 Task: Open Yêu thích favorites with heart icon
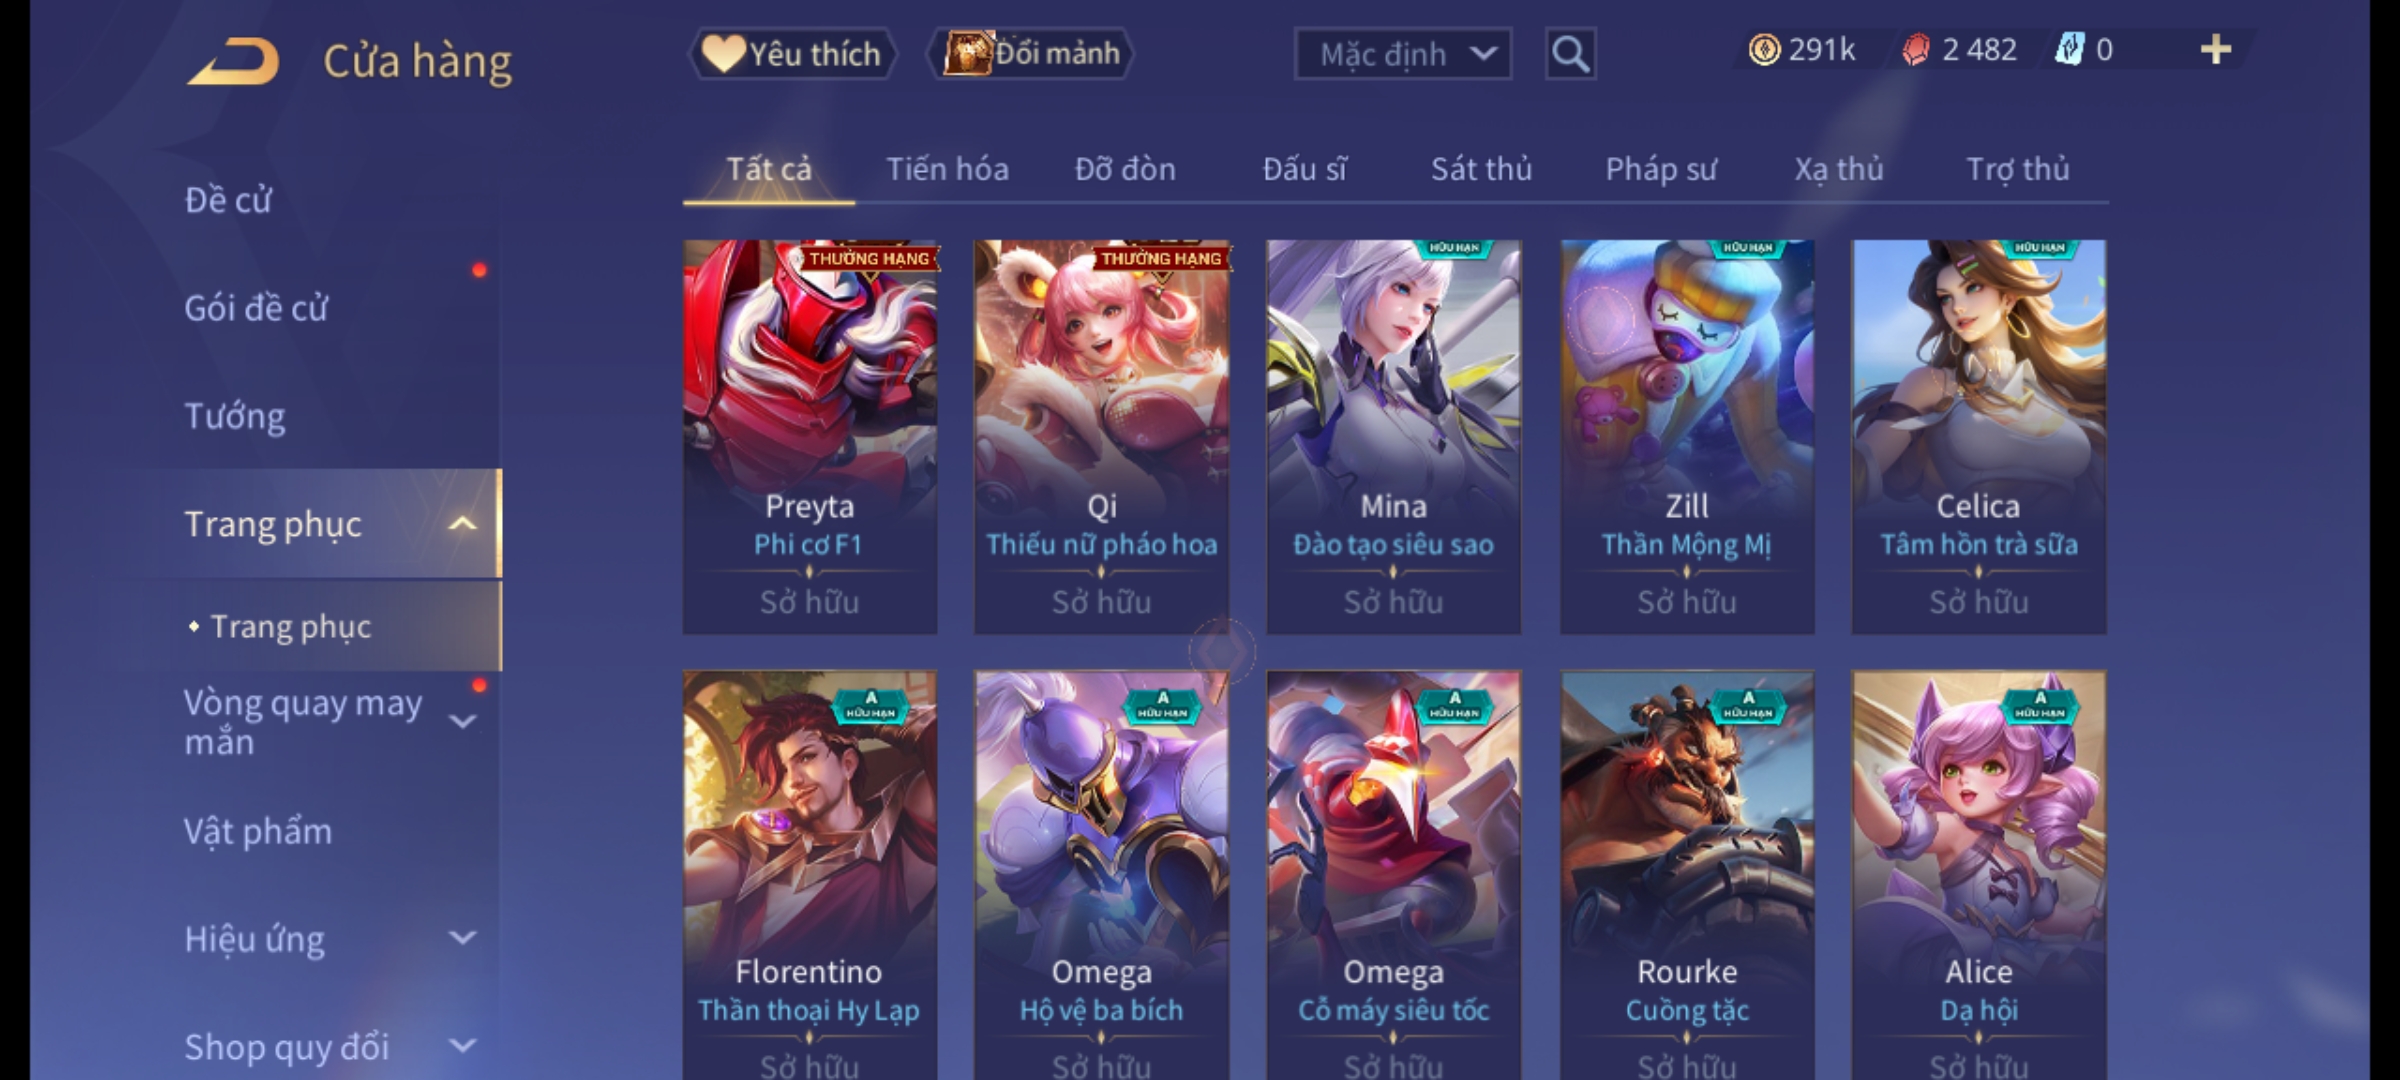click(792, 54)
